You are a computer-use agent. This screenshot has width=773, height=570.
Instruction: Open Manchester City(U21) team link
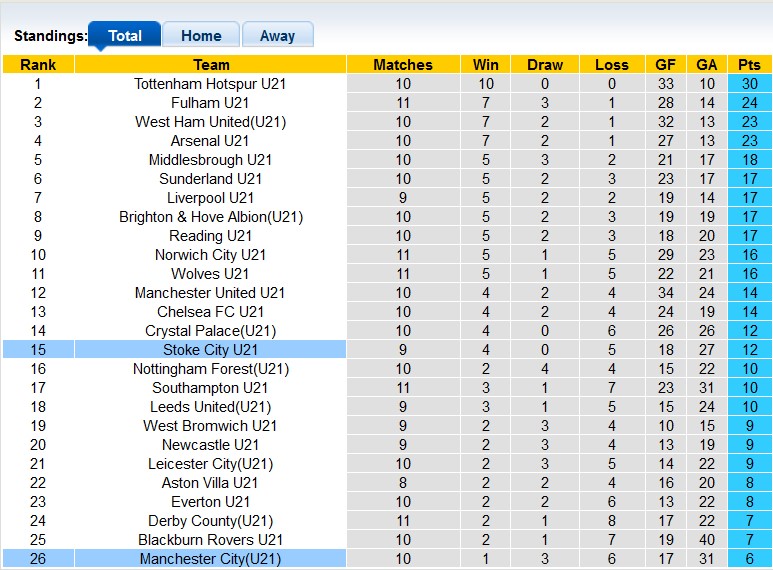pos(211,559)
